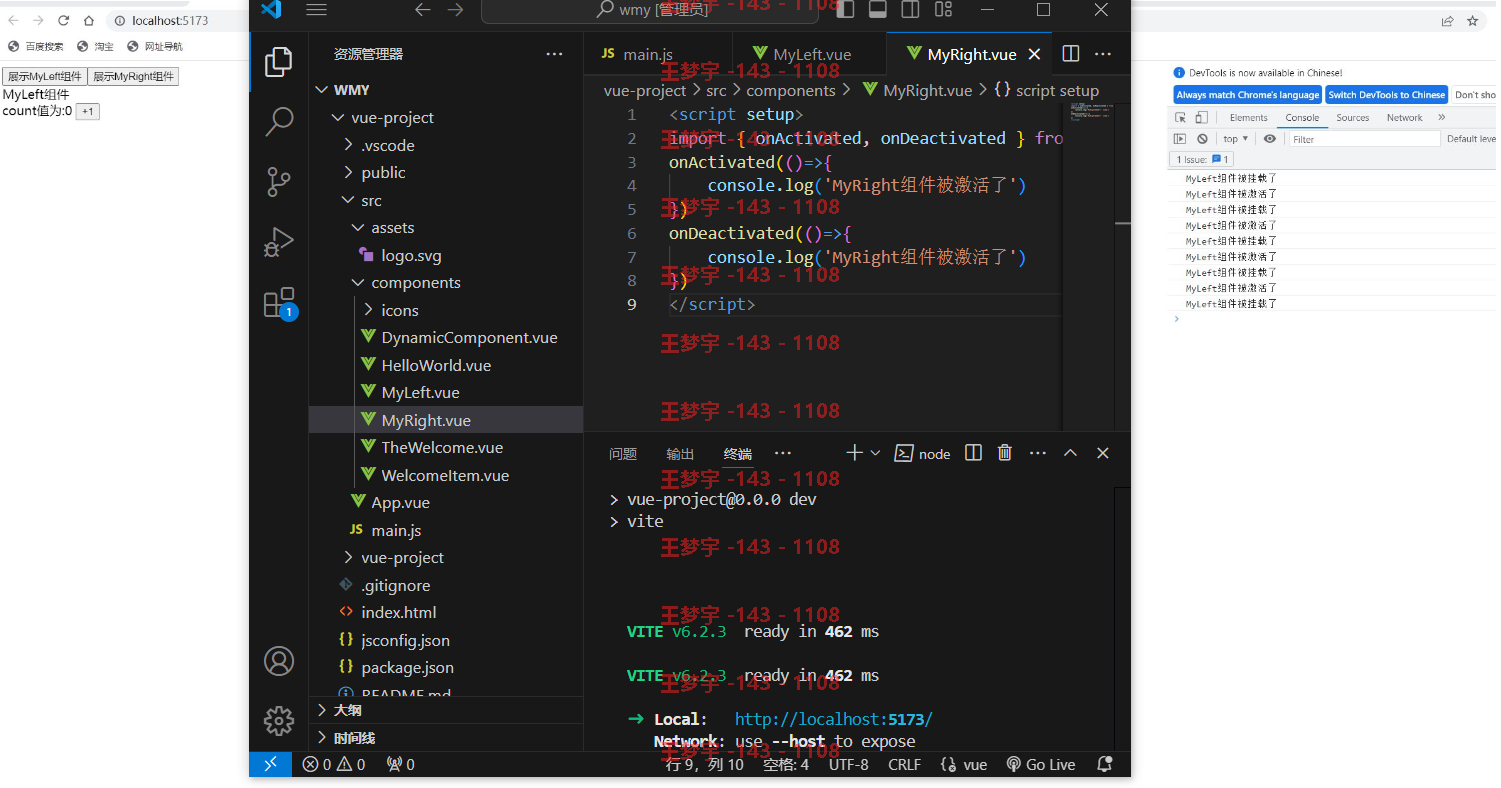The width and height of the screenshot is (1501, 788).
Task: Expand the 时间线 timeline section
Action: tap(446, 738)
